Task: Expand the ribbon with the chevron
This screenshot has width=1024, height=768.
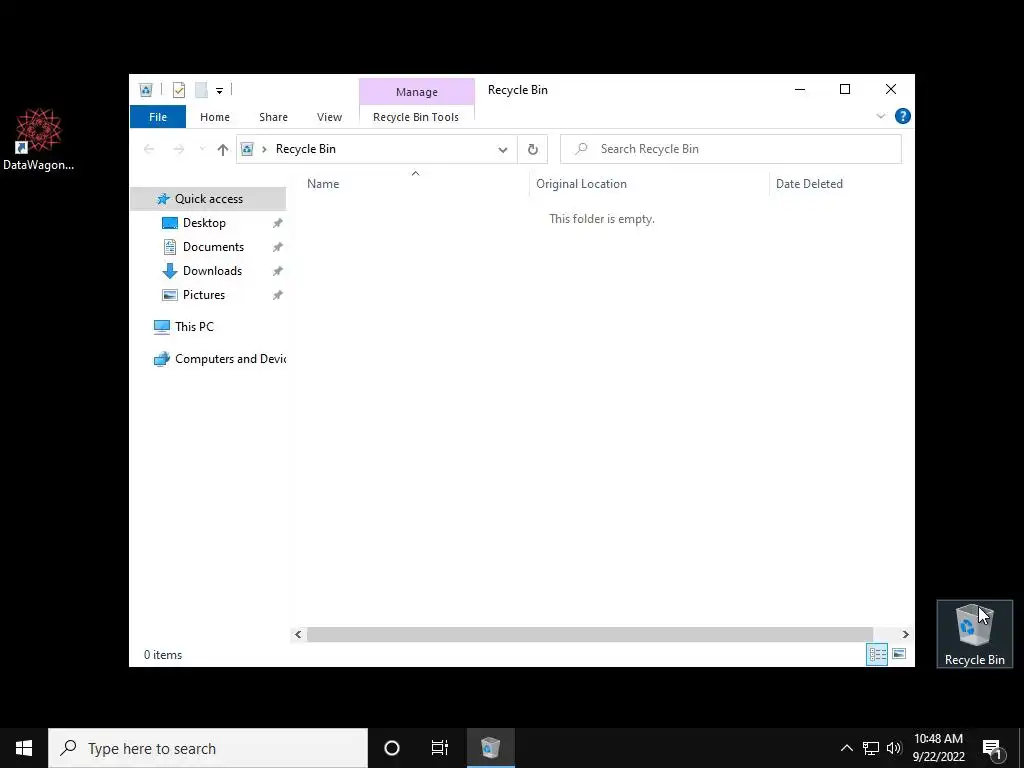Action: click(880, 116)
